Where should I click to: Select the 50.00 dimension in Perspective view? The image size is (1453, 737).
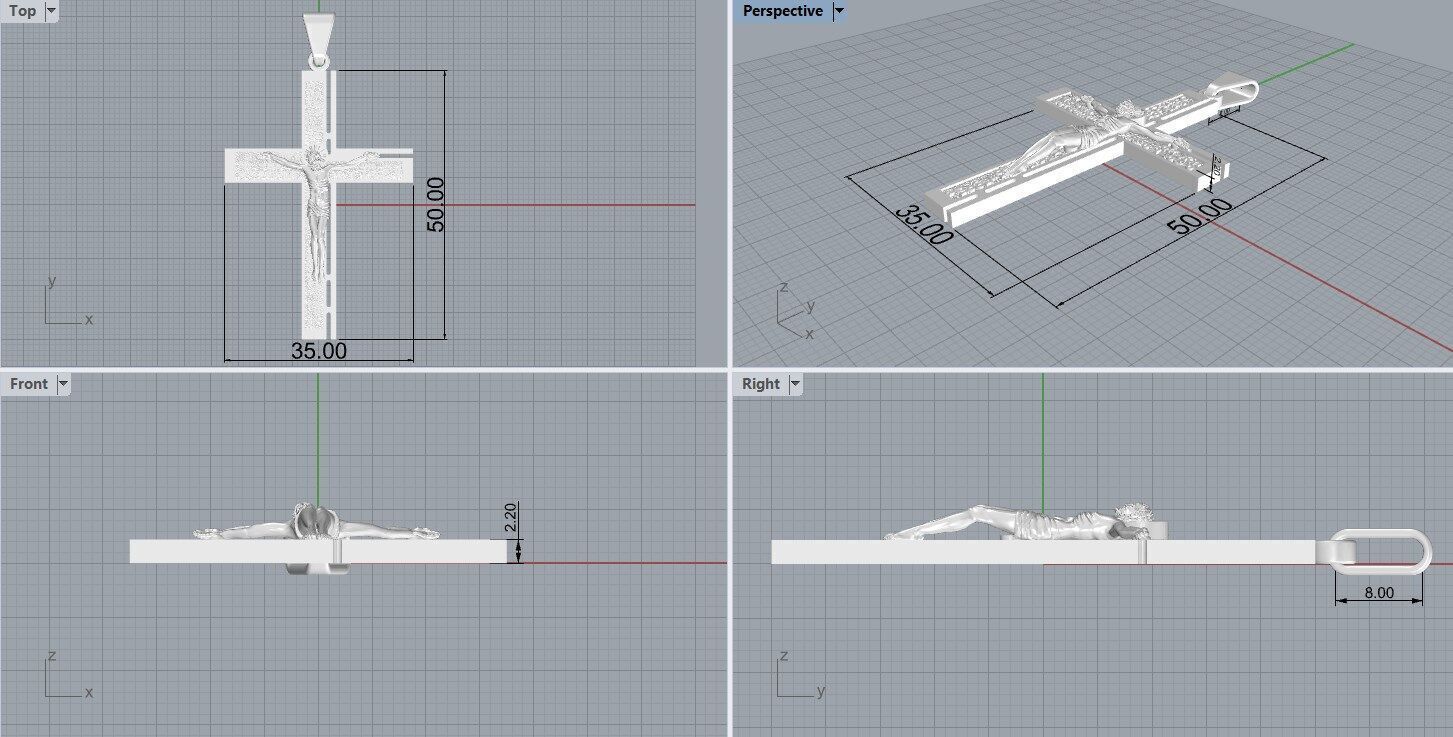pyautogui.click(x=1199, y=217)
